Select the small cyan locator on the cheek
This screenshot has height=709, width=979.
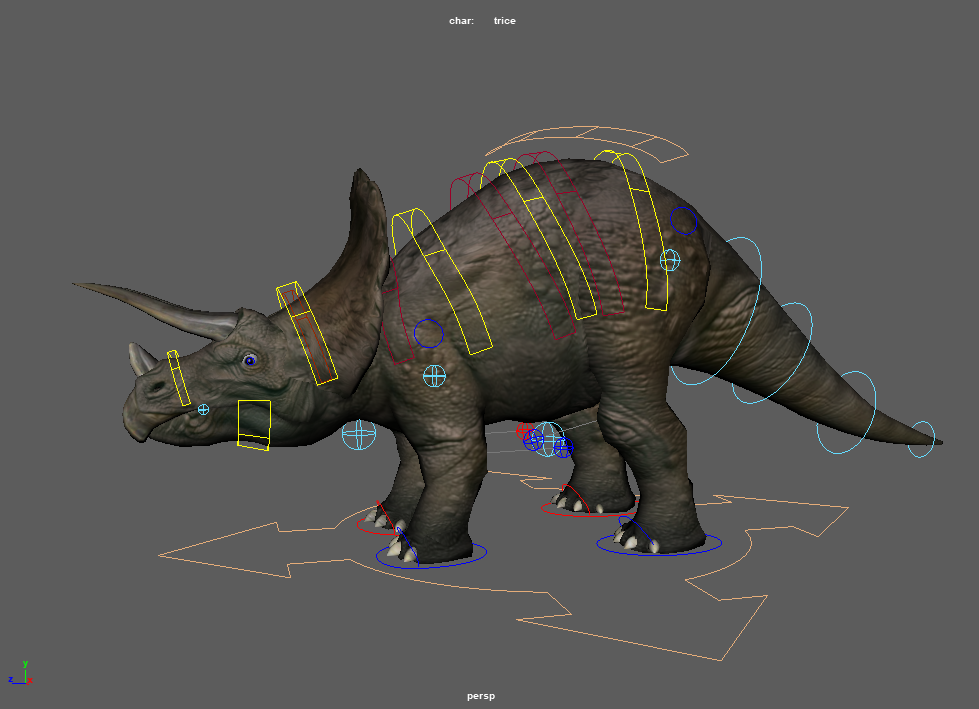pyautogui.click(x=203, y=409)
